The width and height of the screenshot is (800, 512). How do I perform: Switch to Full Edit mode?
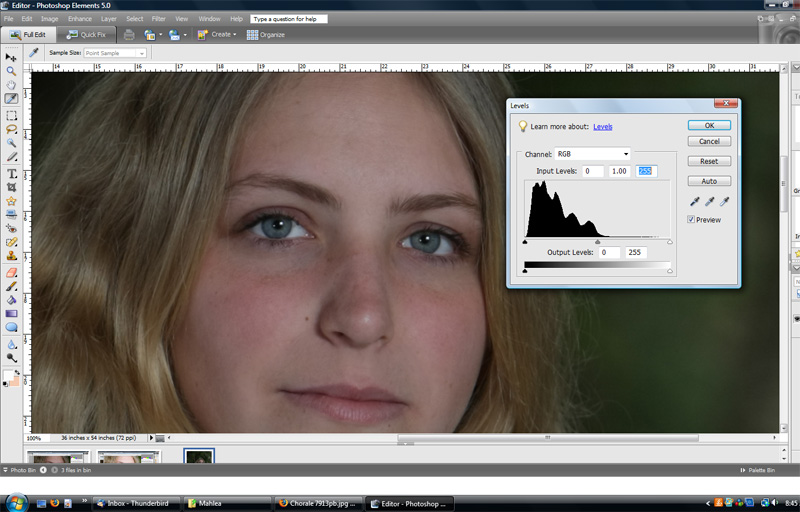click(28, 35)
